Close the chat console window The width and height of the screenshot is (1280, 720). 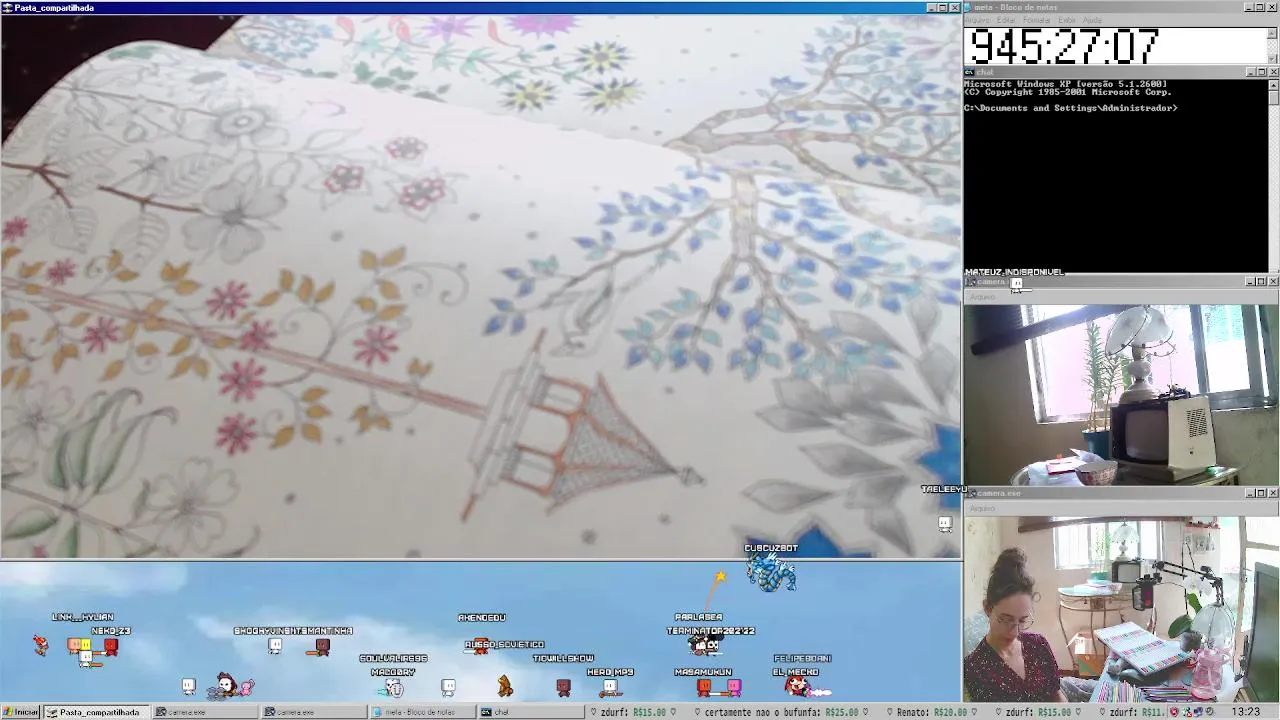pos(1273,72)
